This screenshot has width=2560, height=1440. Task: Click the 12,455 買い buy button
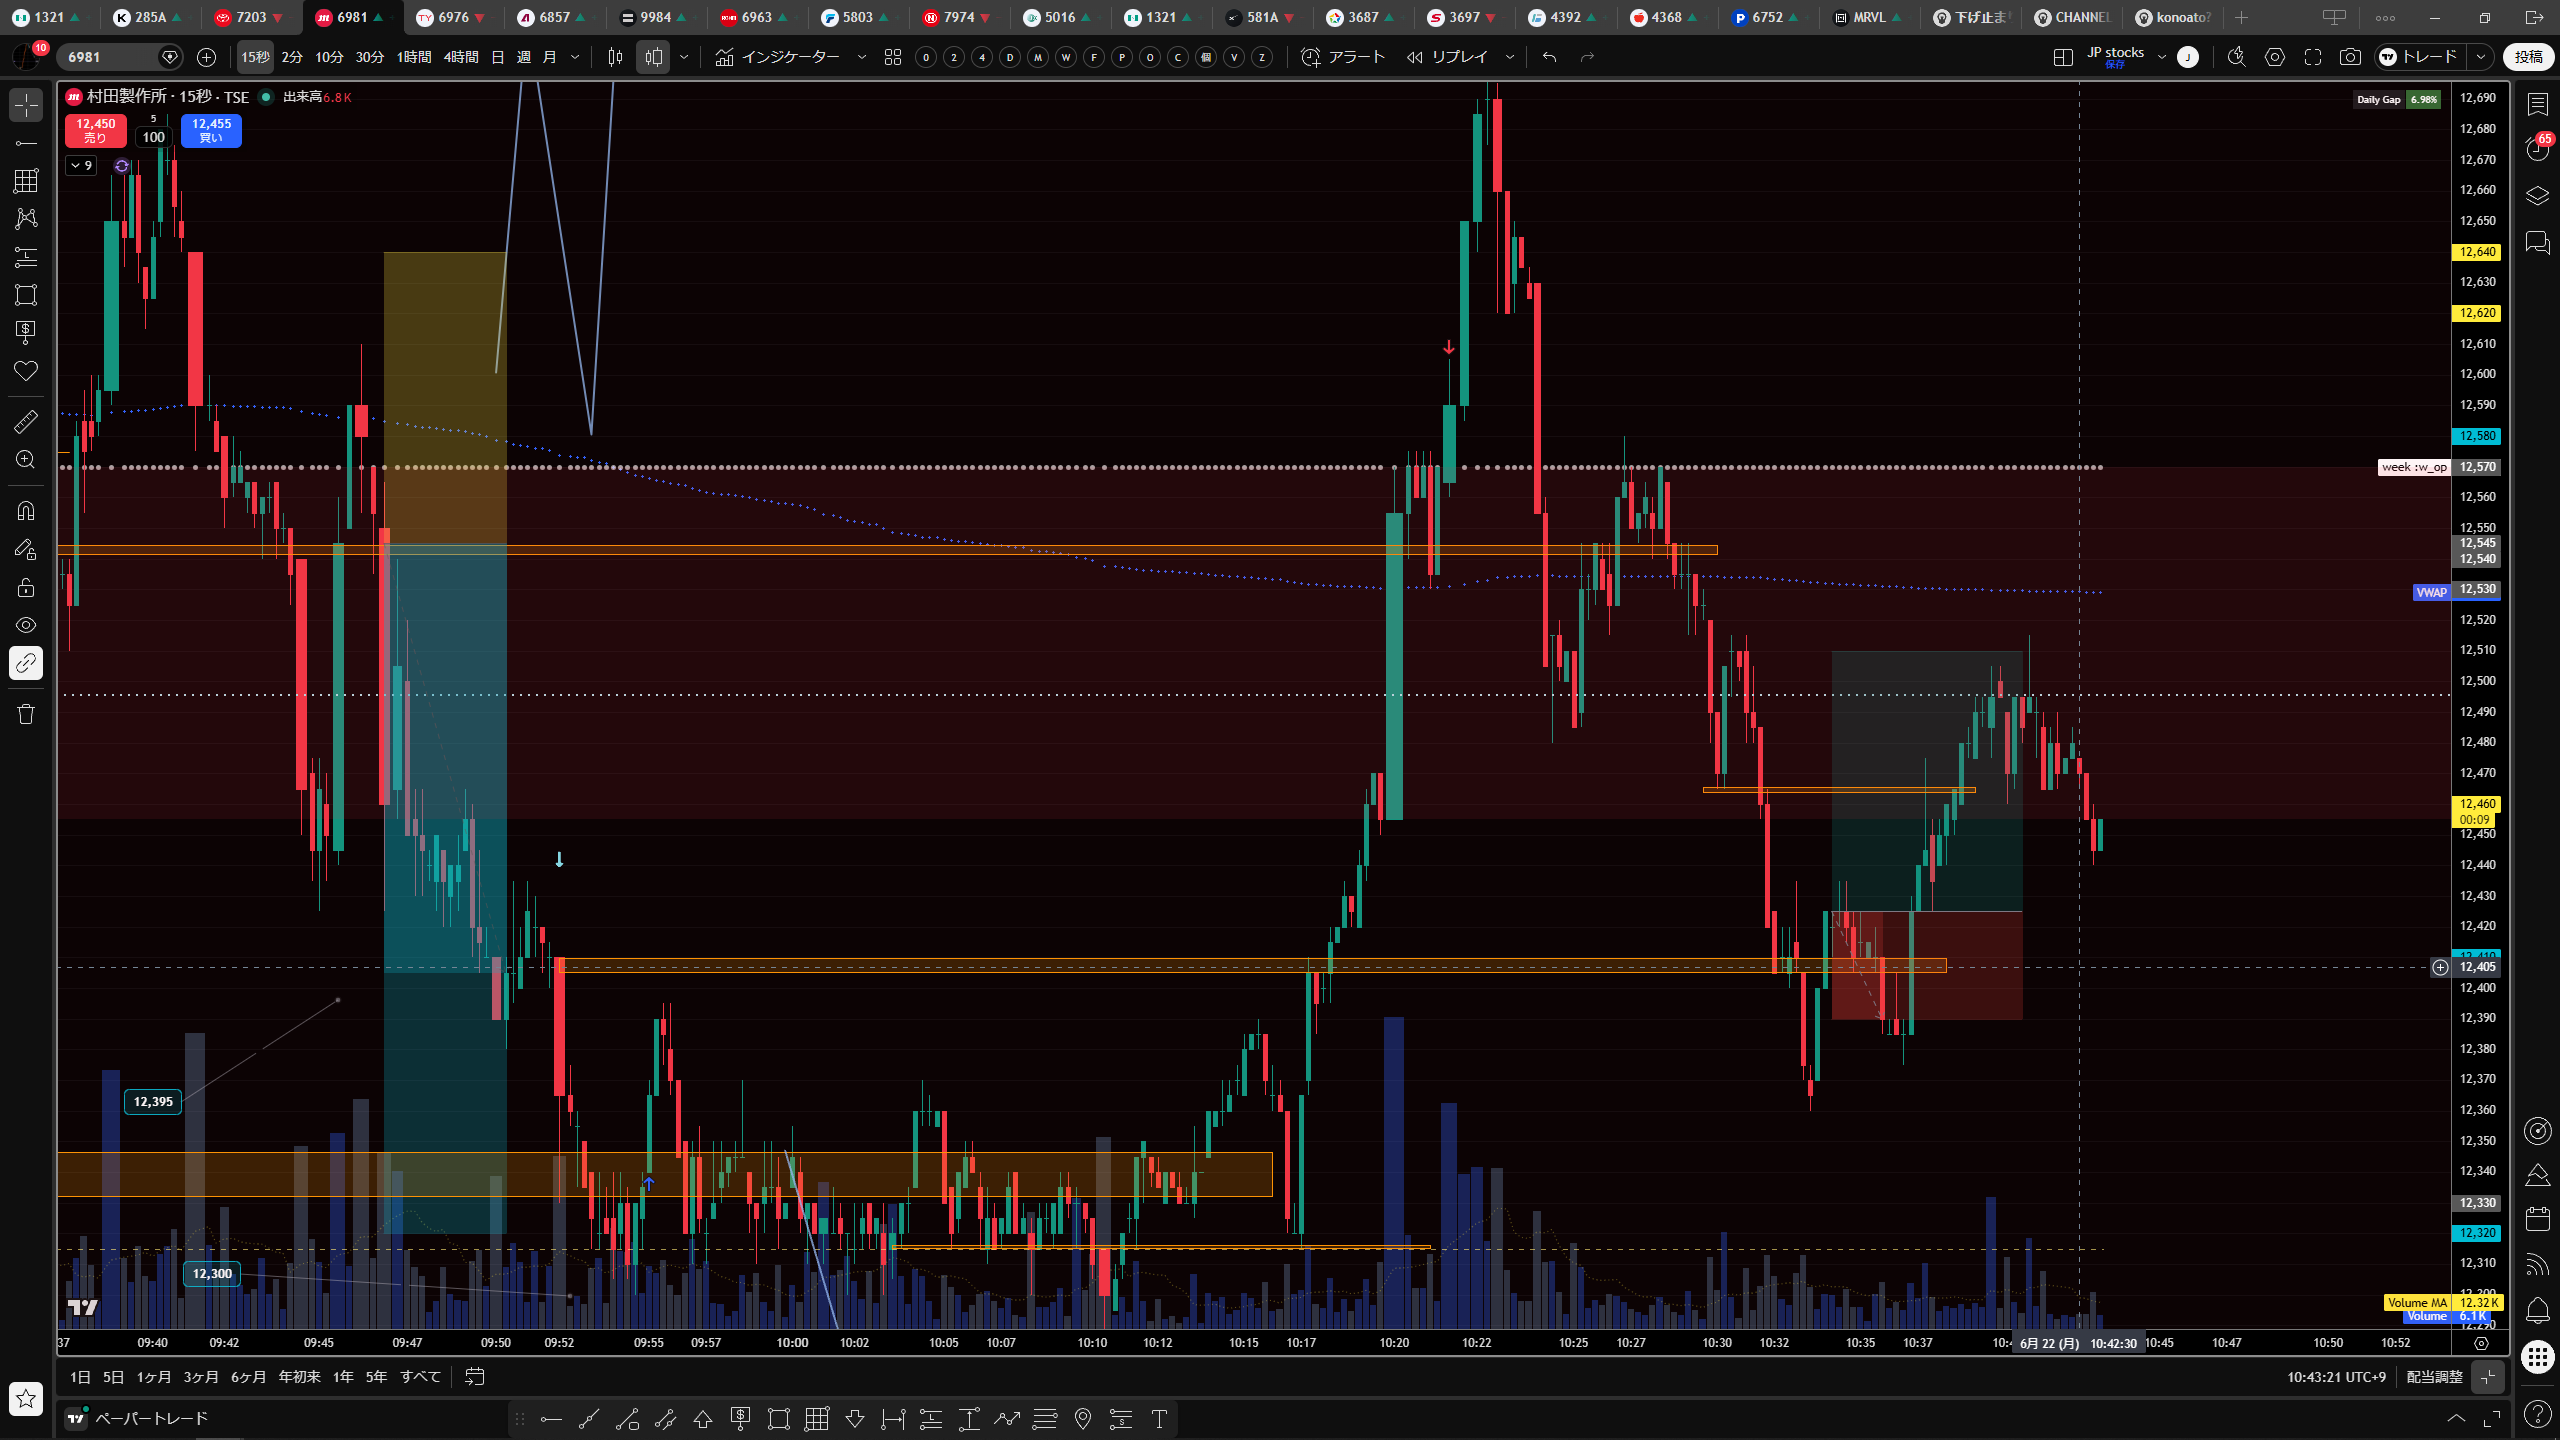point(211,130)
